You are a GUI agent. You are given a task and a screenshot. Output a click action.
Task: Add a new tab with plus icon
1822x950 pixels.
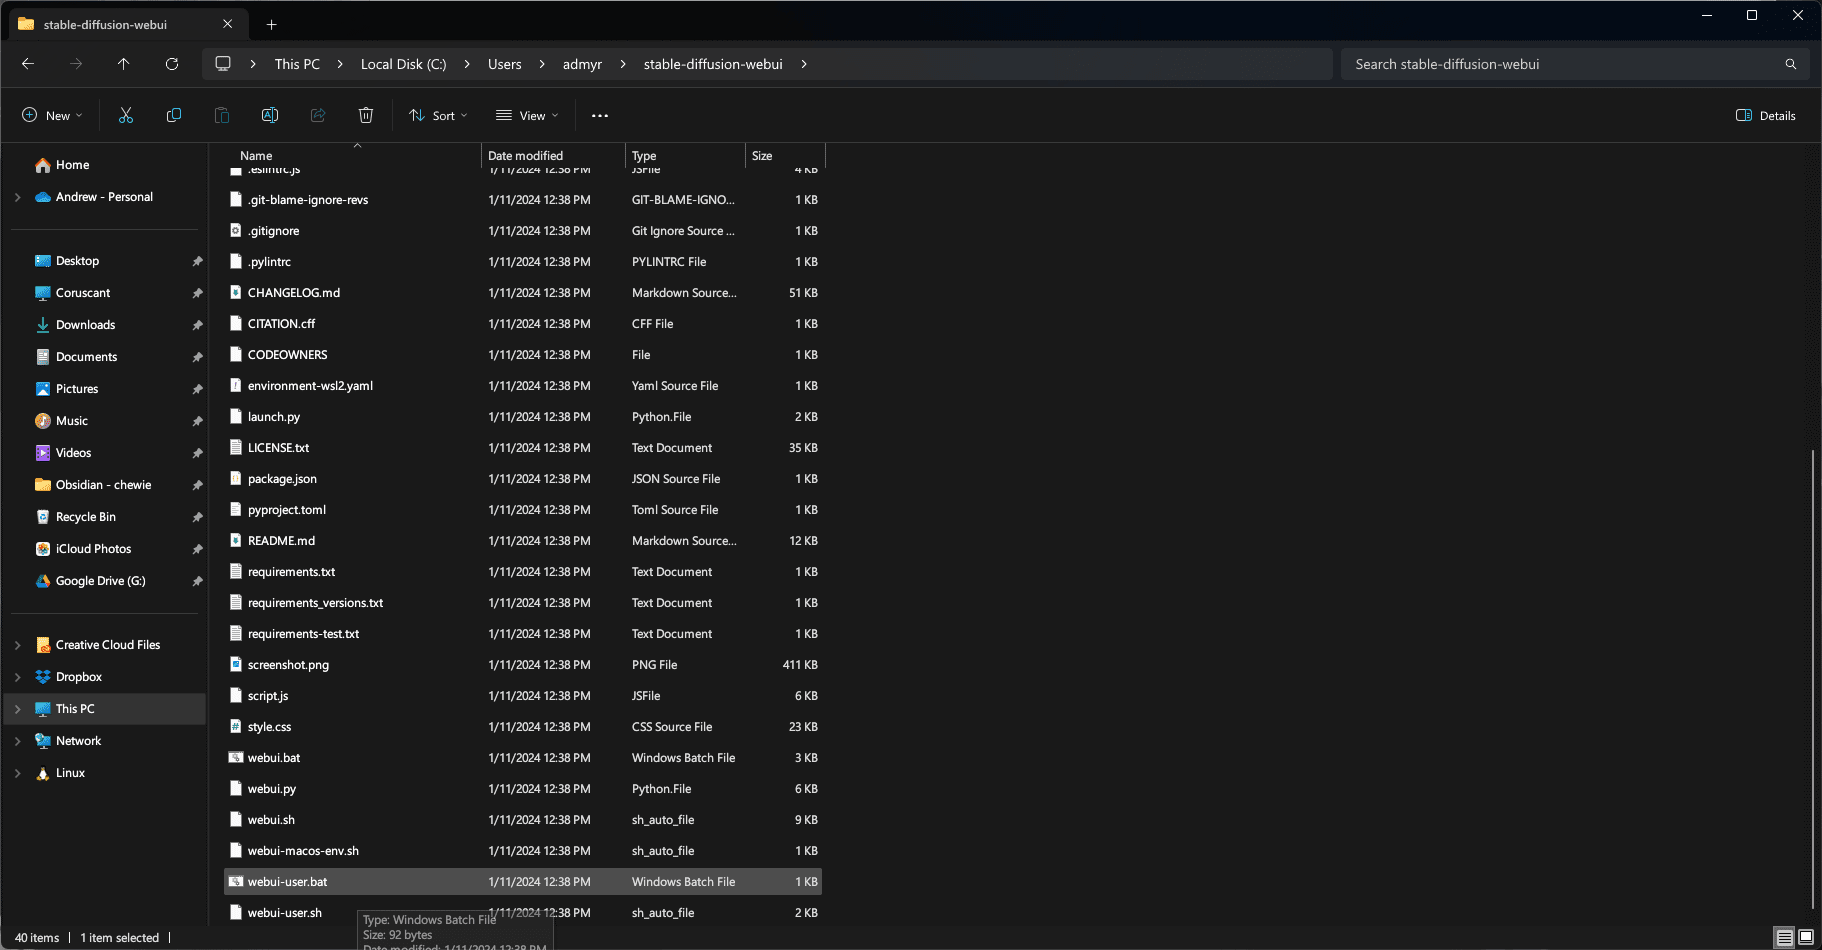pyautogui.click(x=271, y=25)
